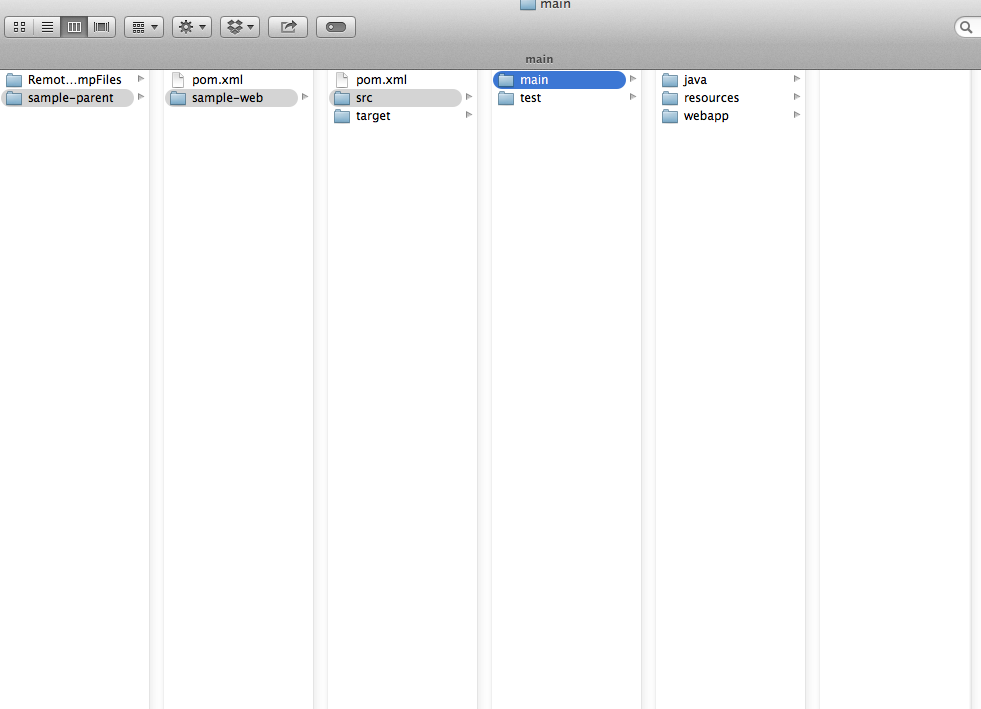The width and height of the screenshot is (981, 709).
Task: Select the webapp folder
Action: 723,116
